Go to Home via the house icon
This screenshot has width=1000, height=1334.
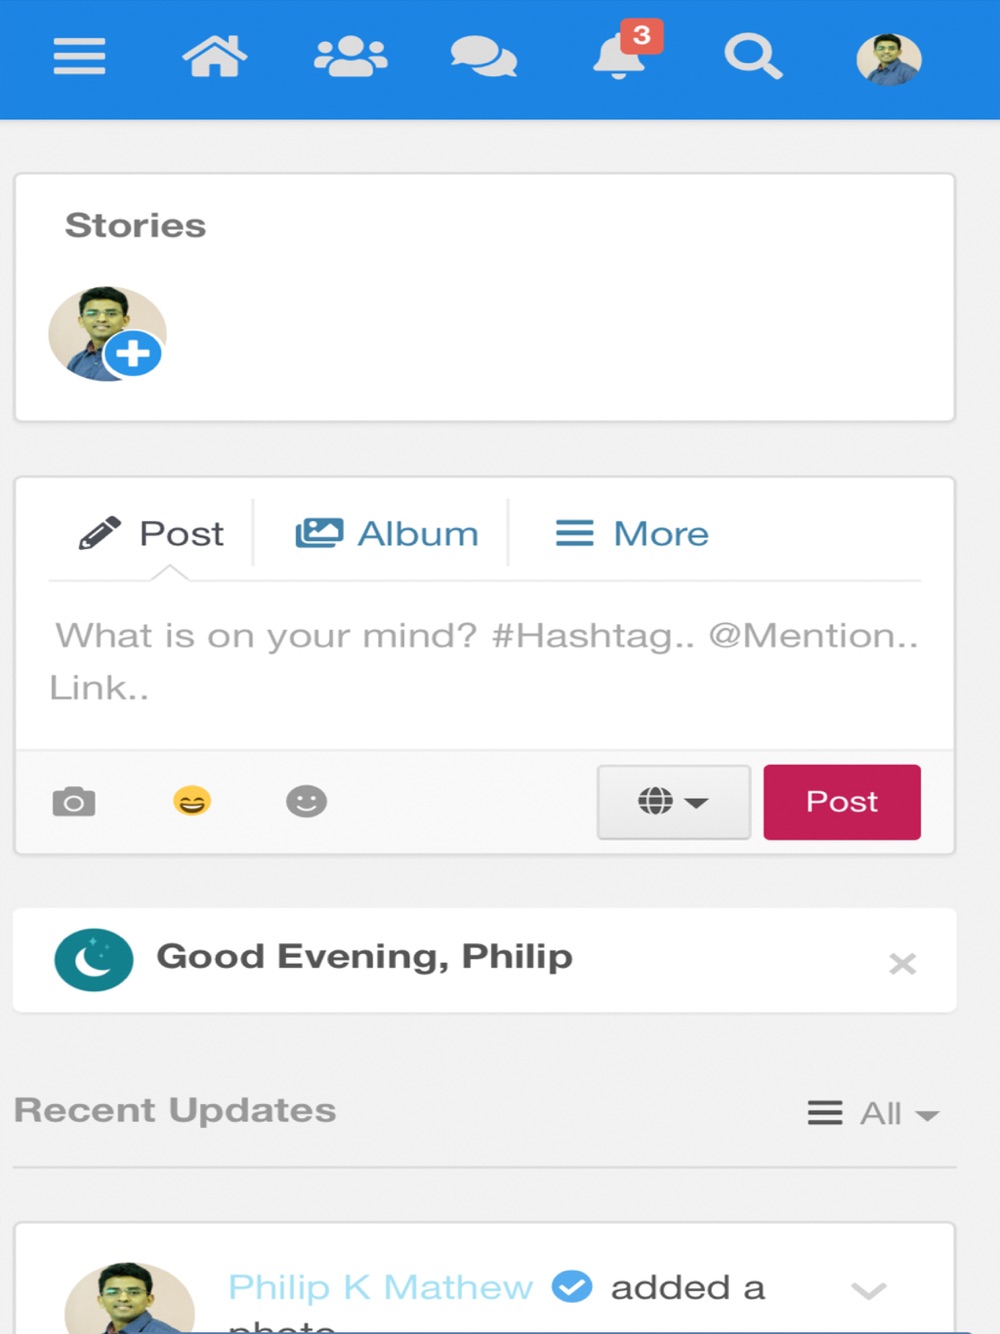pyautogui.click(x=214, y=56)
